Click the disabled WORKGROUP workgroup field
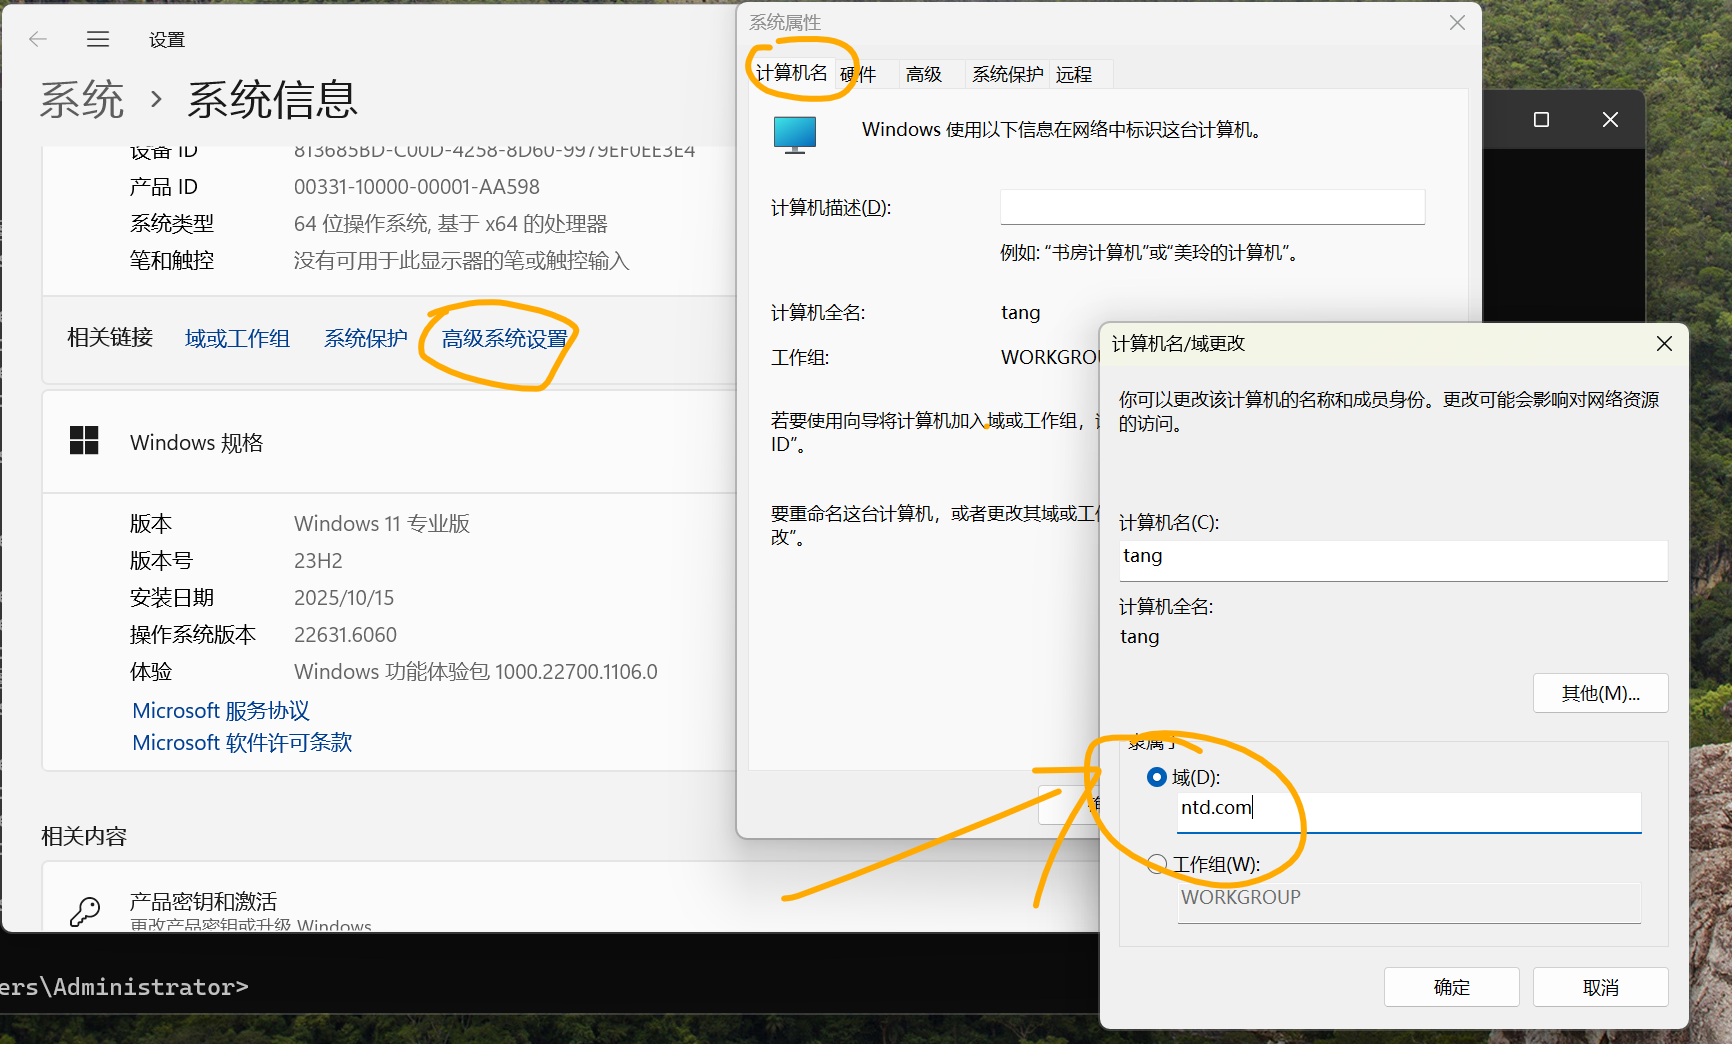 [x=1409, y=902]
